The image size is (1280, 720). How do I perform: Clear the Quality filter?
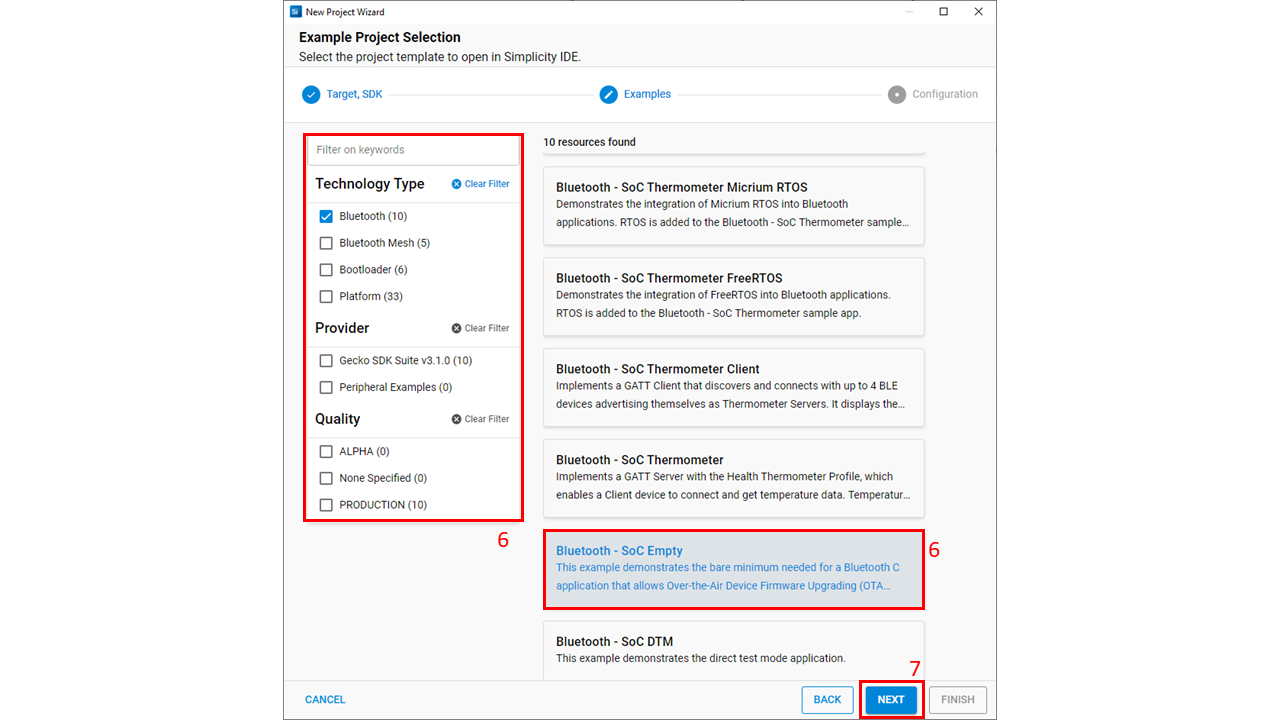click(480, 419)
